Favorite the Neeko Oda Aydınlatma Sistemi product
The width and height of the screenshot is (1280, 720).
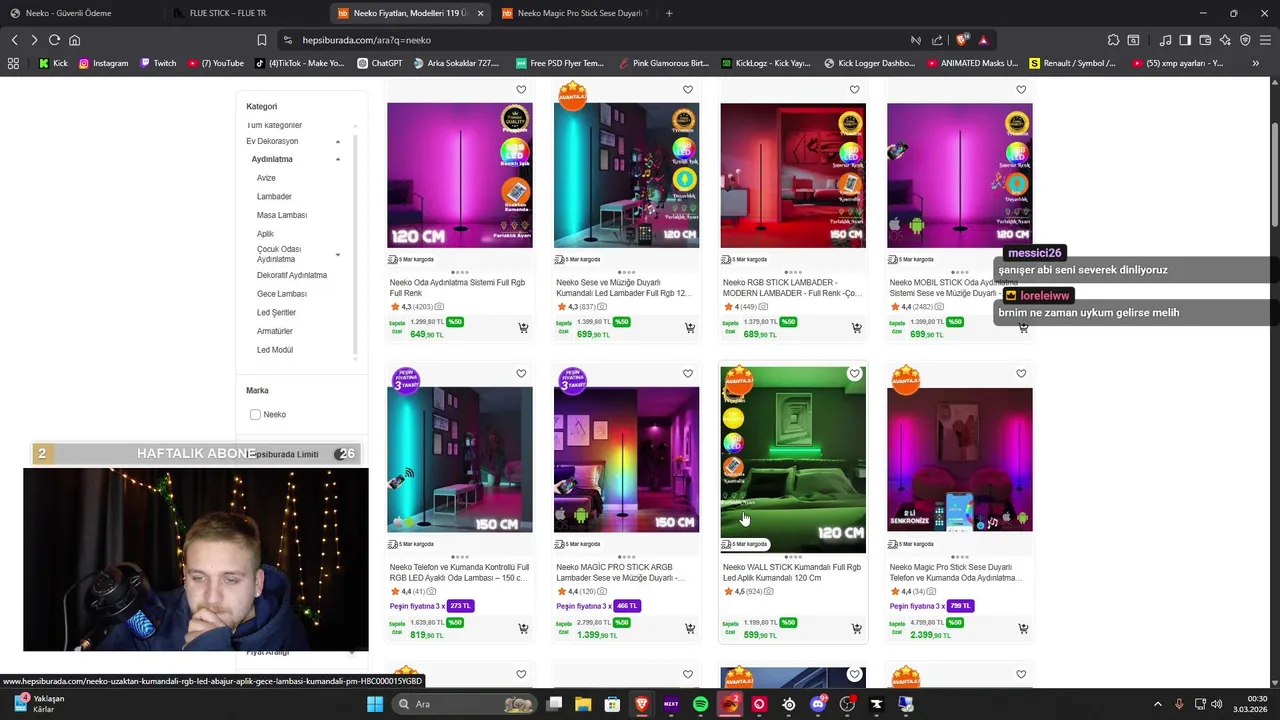[521, 90]
